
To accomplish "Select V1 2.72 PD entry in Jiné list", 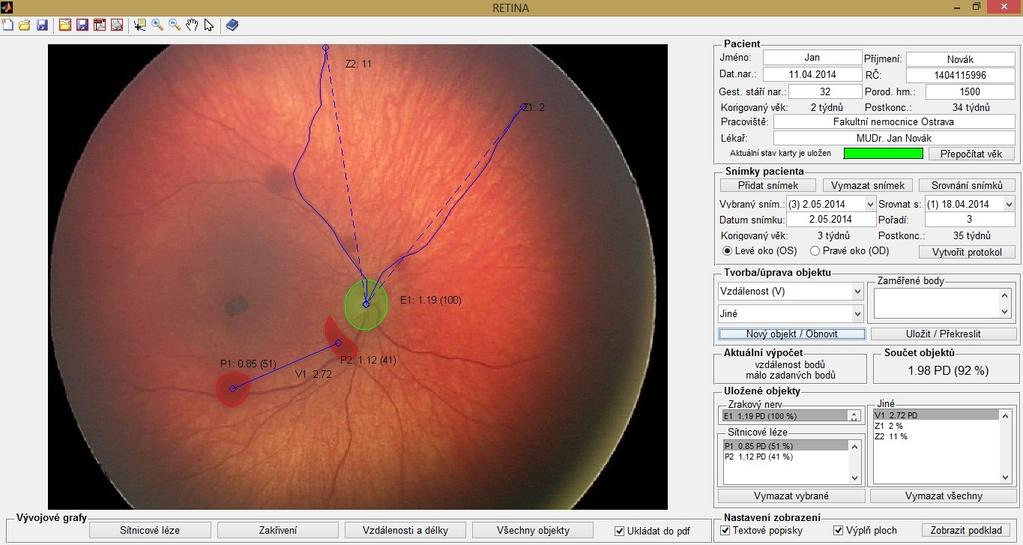I will [x=936, y=415].
